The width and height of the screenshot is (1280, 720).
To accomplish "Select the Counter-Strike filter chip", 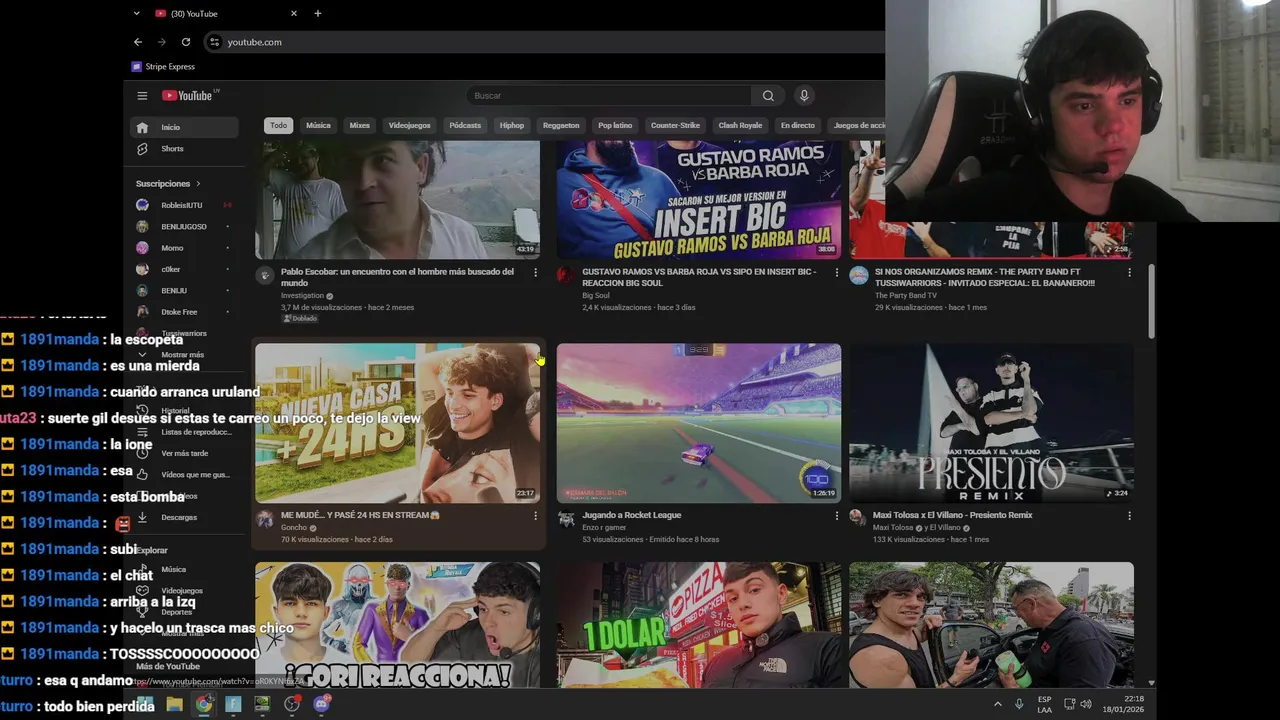I will [675, 125].
